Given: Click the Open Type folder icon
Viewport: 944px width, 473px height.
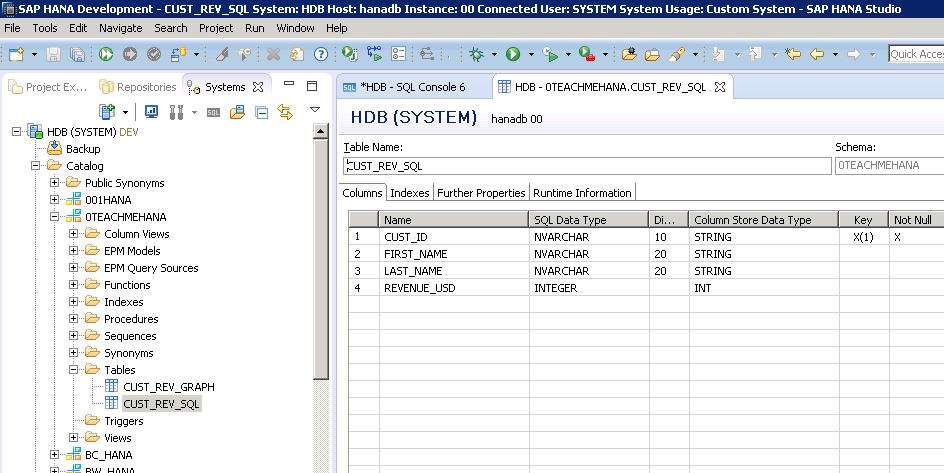Looking at the screenshot, I should pyautogui.click(x=629, y=54).
